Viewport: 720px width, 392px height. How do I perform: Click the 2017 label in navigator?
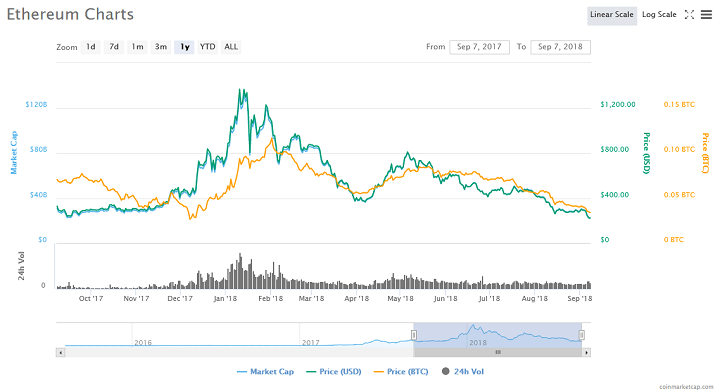click(x=310, y=342)
